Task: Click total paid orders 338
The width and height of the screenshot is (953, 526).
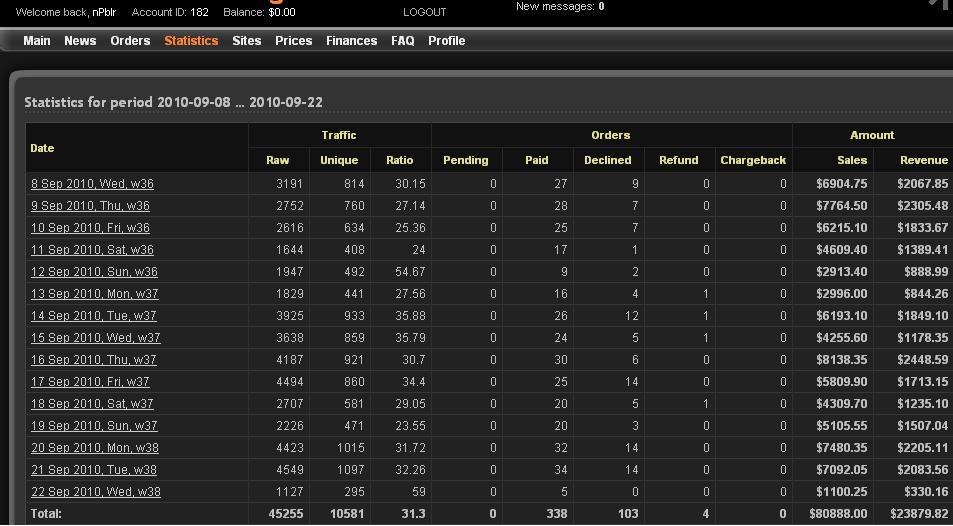Action: point(557,514)
